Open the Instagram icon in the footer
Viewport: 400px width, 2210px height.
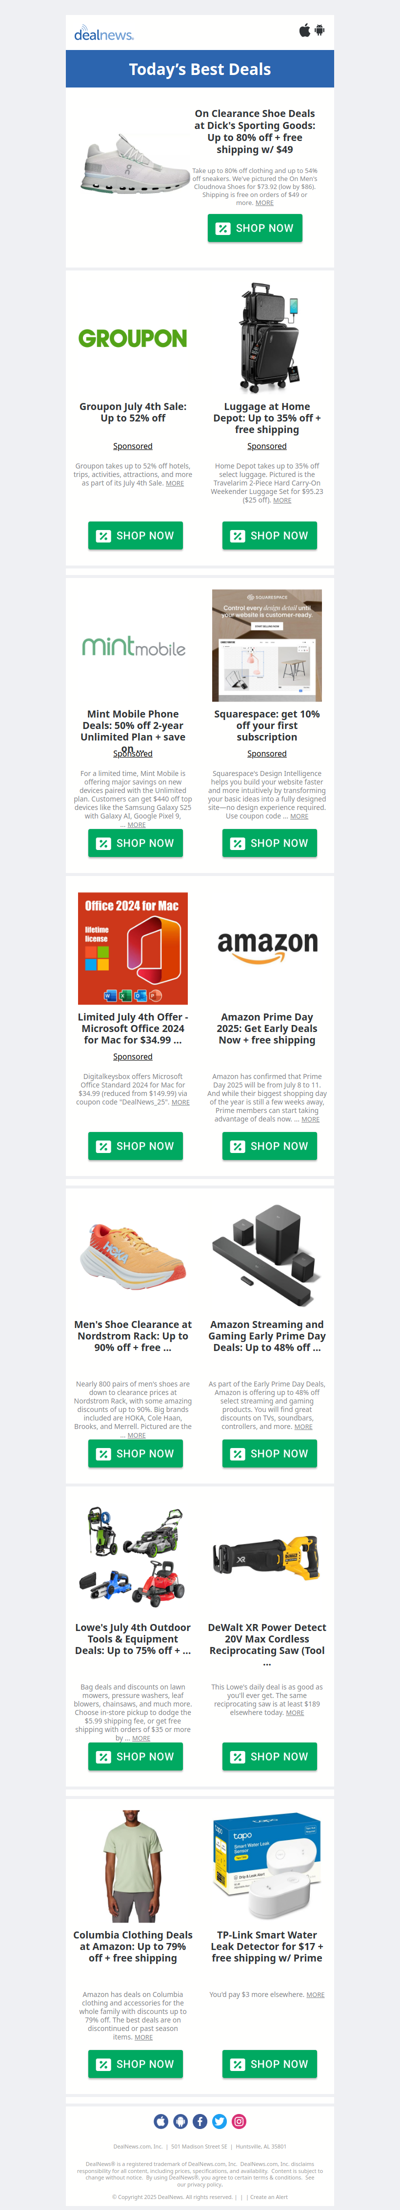click(x=239, y=2121)
